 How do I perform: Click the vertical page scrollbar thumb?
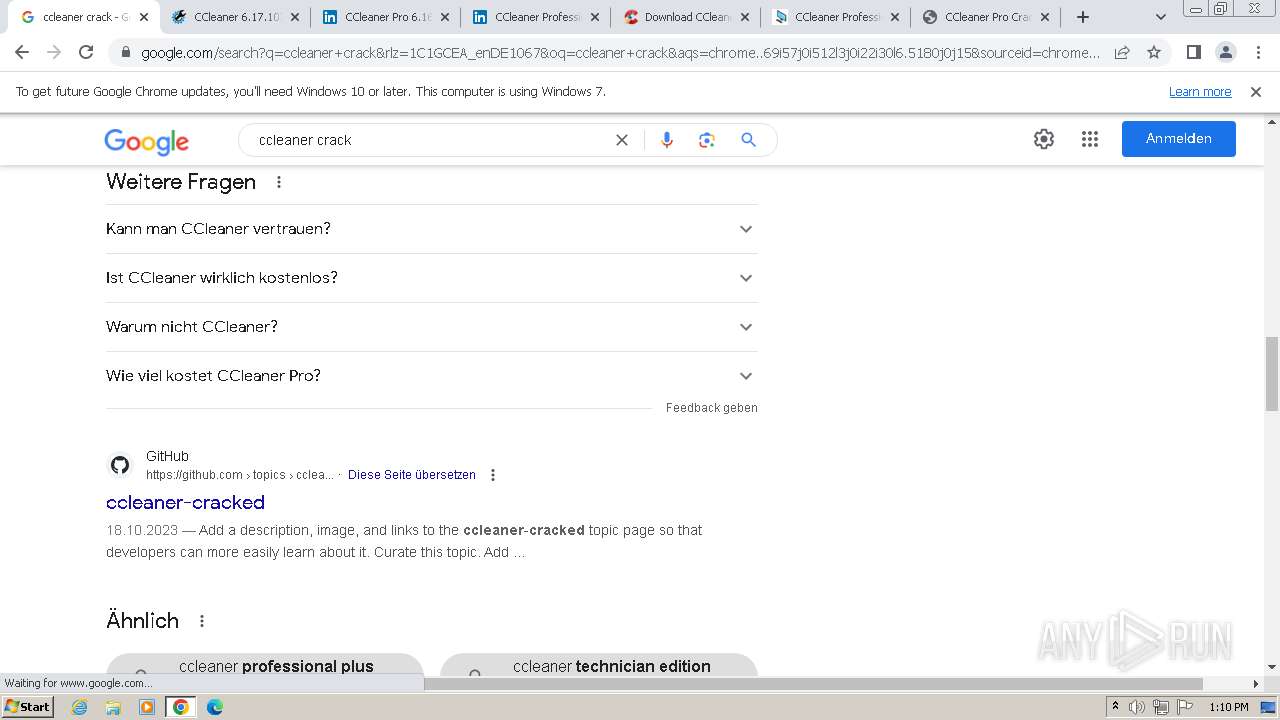coord(1272,374)
